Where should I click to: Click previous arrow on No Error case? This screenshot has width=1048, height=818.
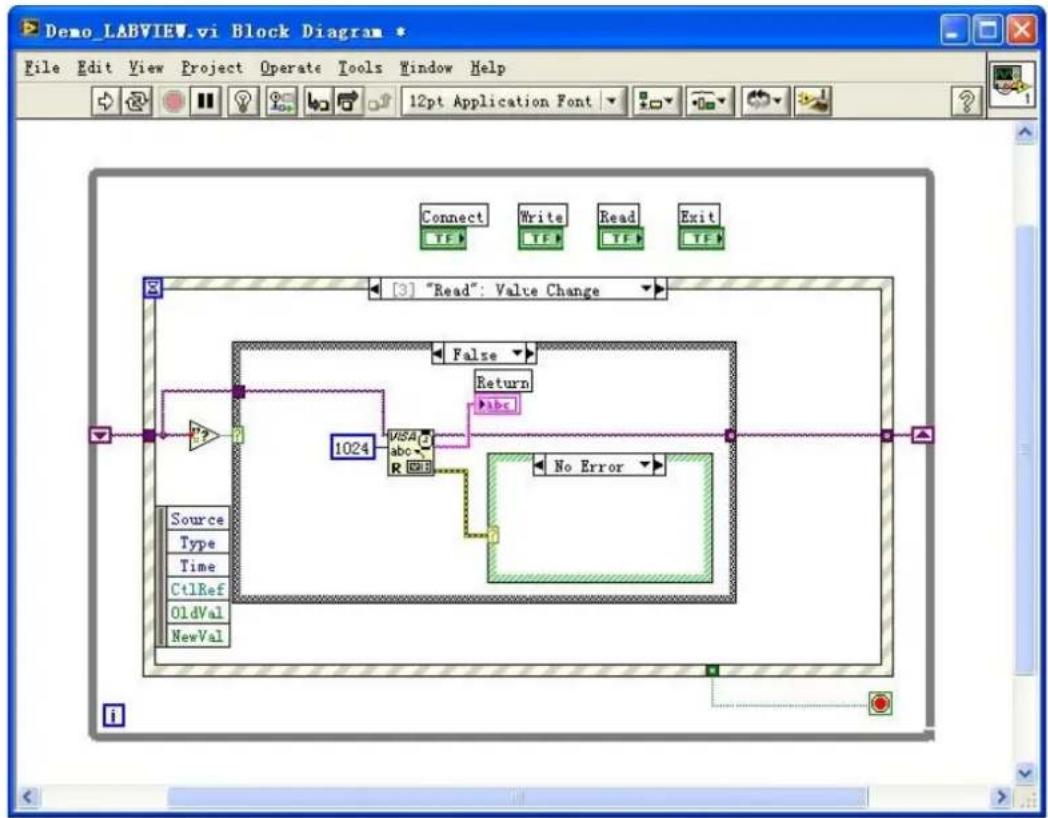pyautogui.click(x=539, y=466)
